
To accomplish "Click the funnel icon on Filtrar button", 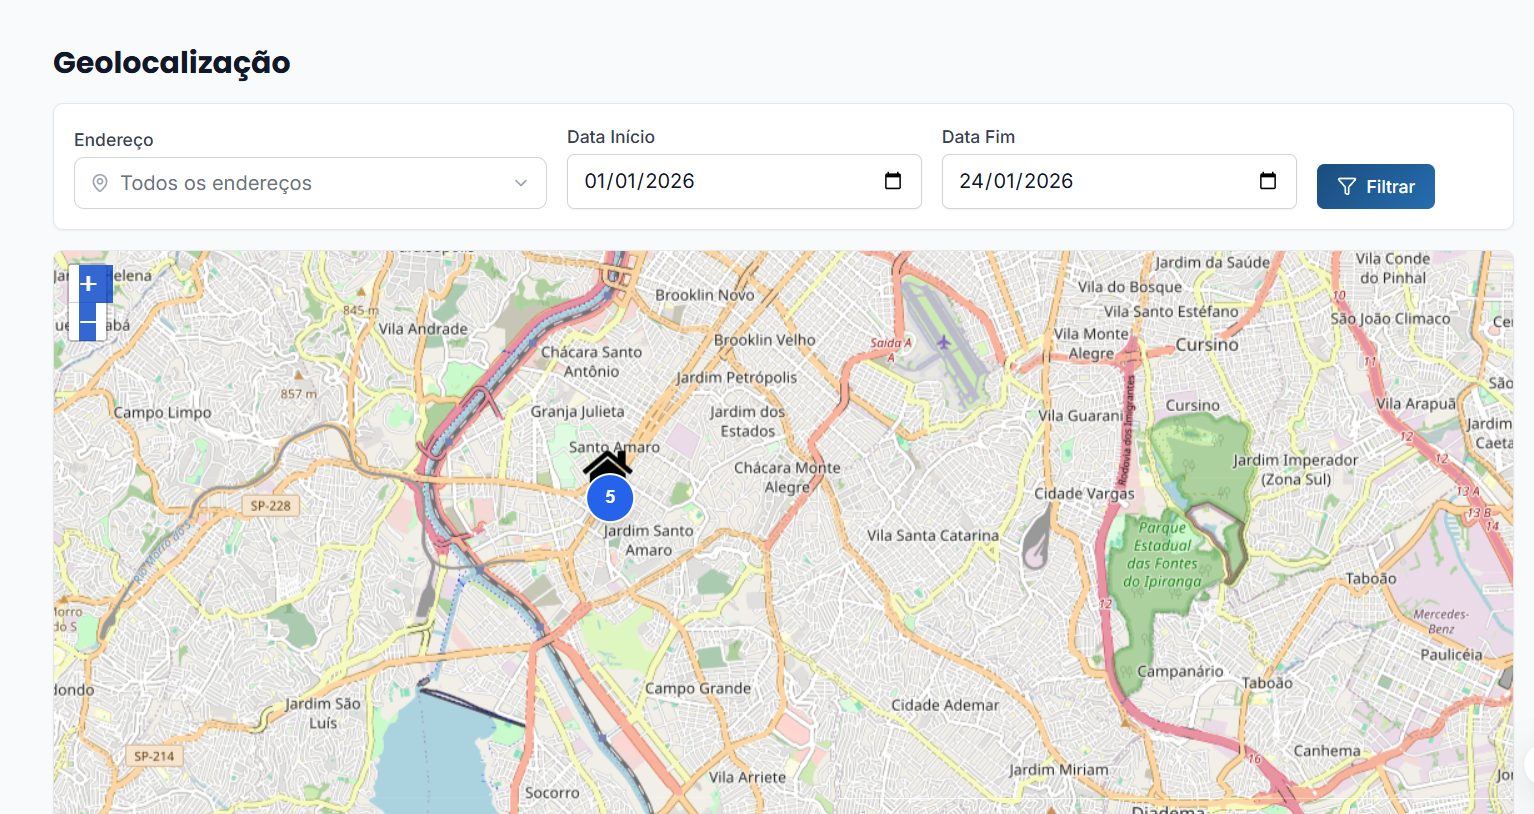I will pos(1346,187).
